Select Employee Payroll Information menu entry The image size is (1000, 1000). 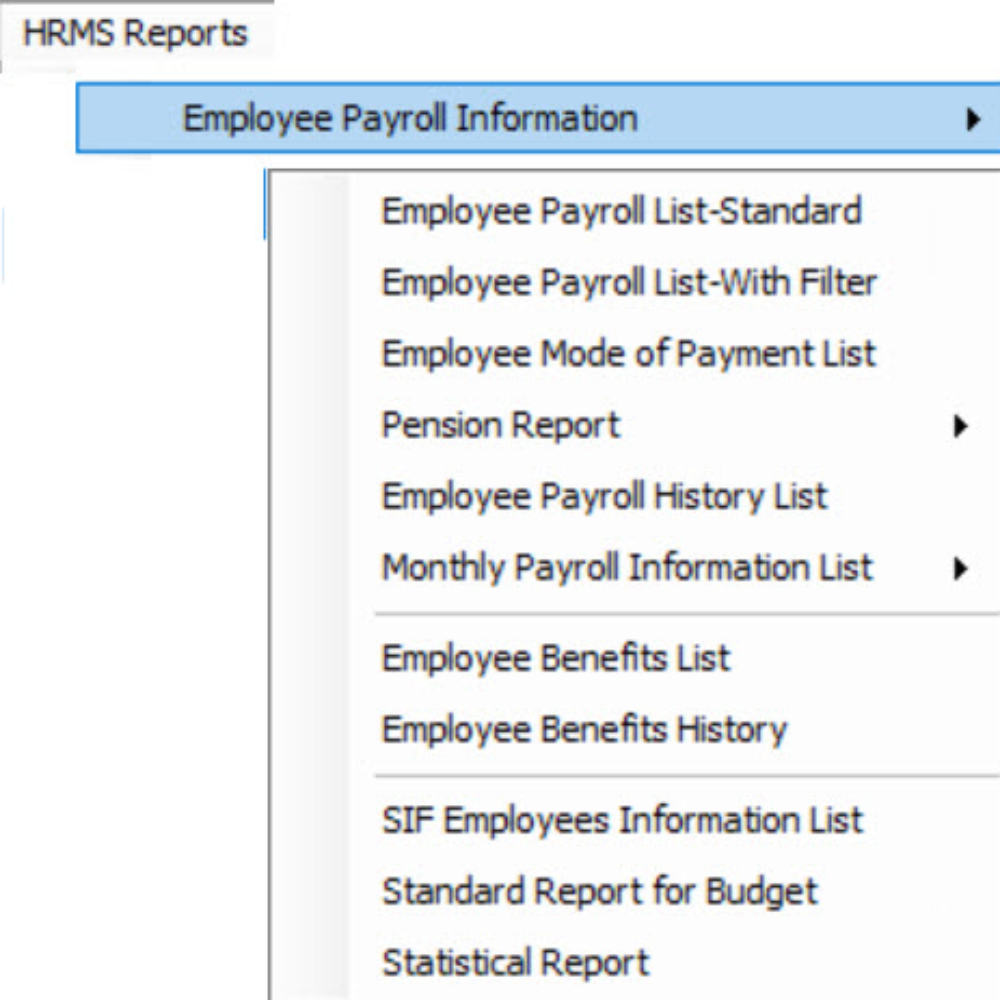[410, 118]
